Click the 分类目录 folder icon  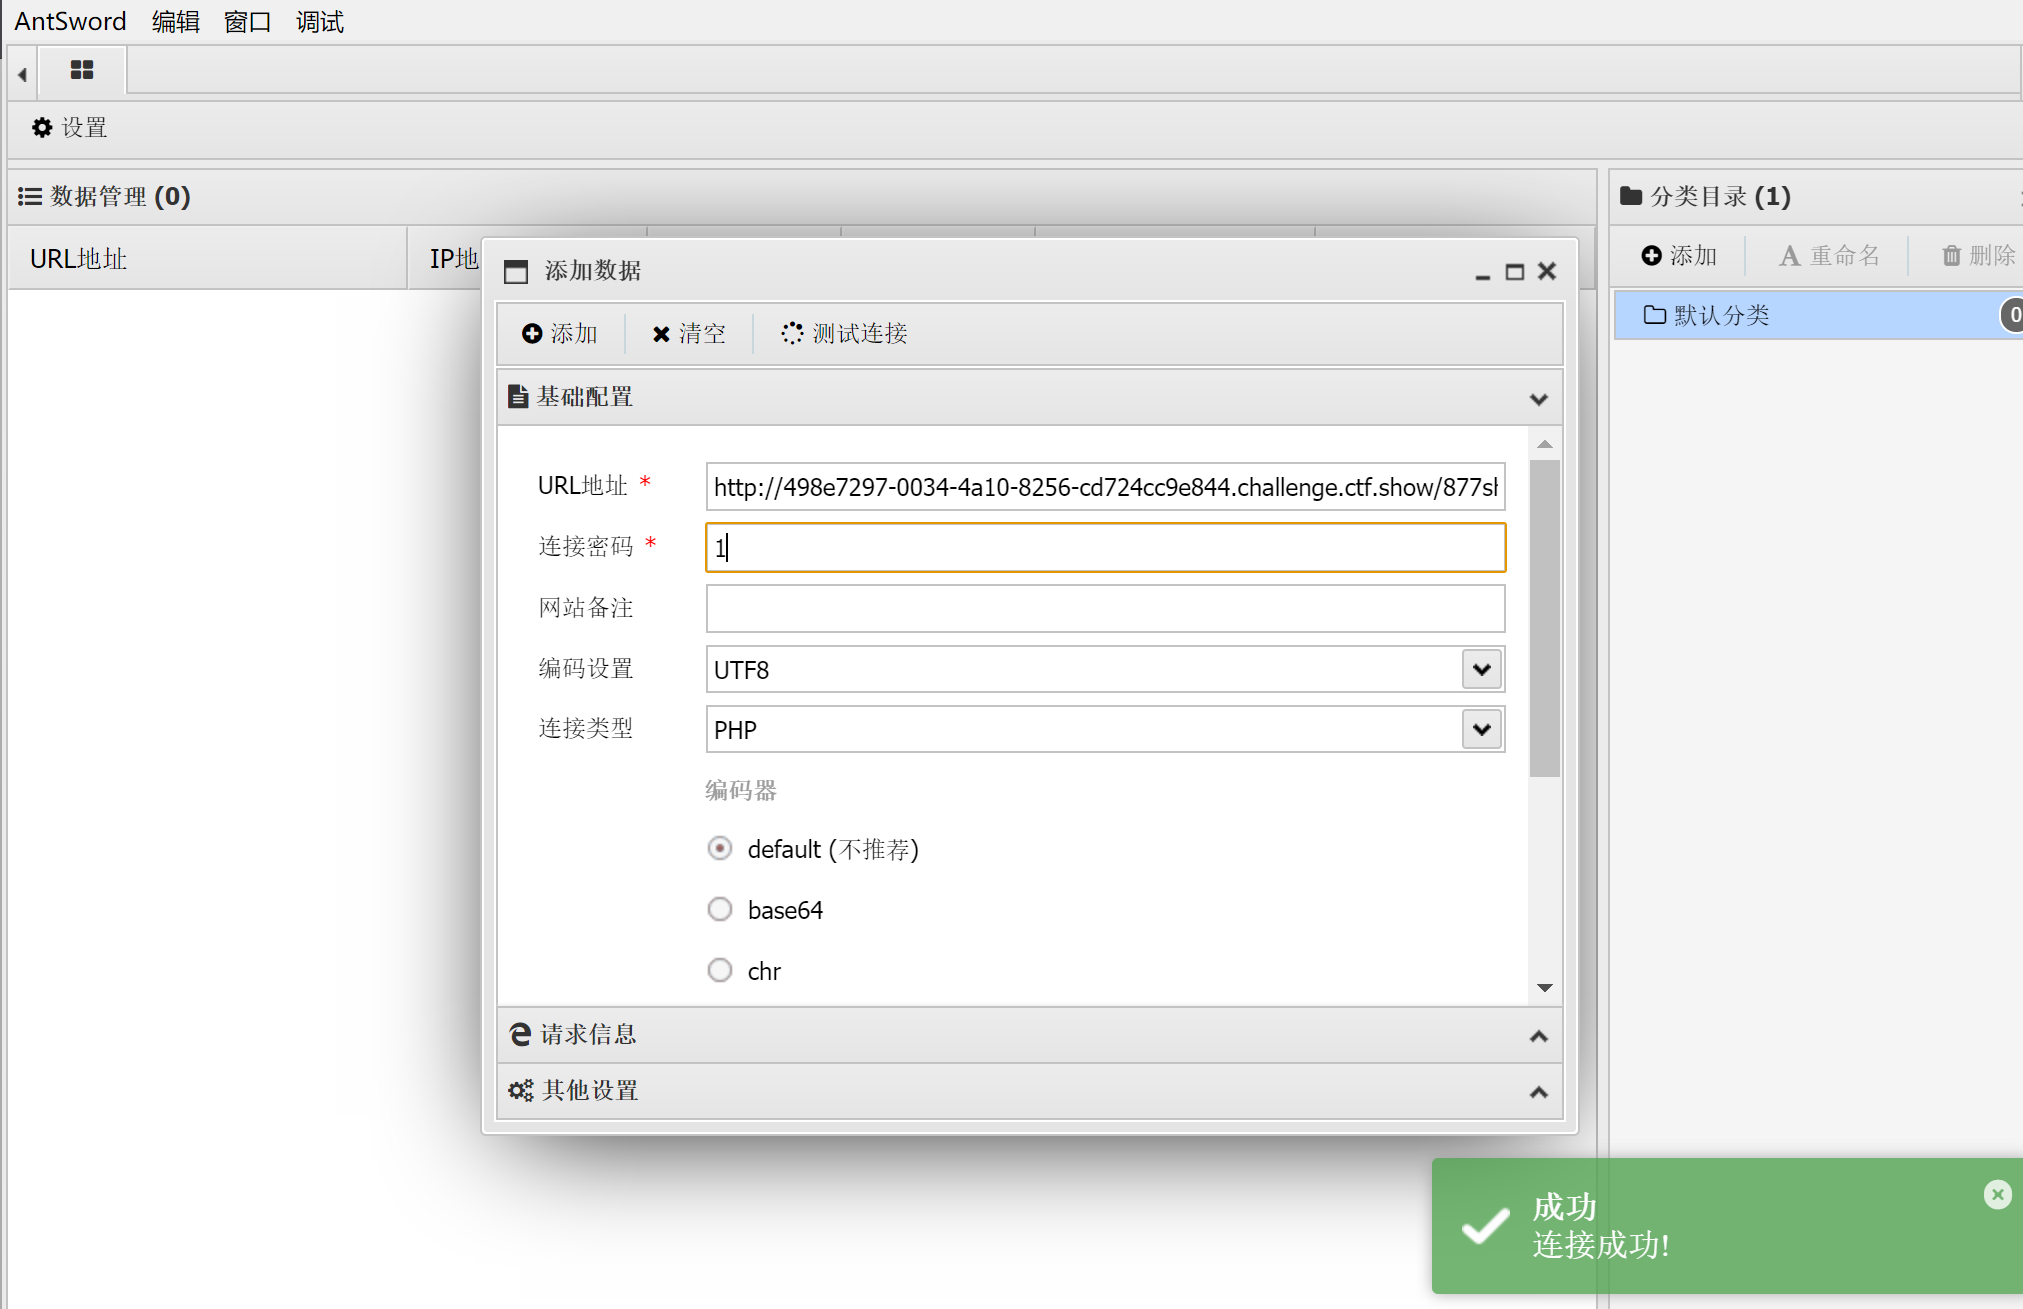pyautogui.click(x=1631, y=195)
